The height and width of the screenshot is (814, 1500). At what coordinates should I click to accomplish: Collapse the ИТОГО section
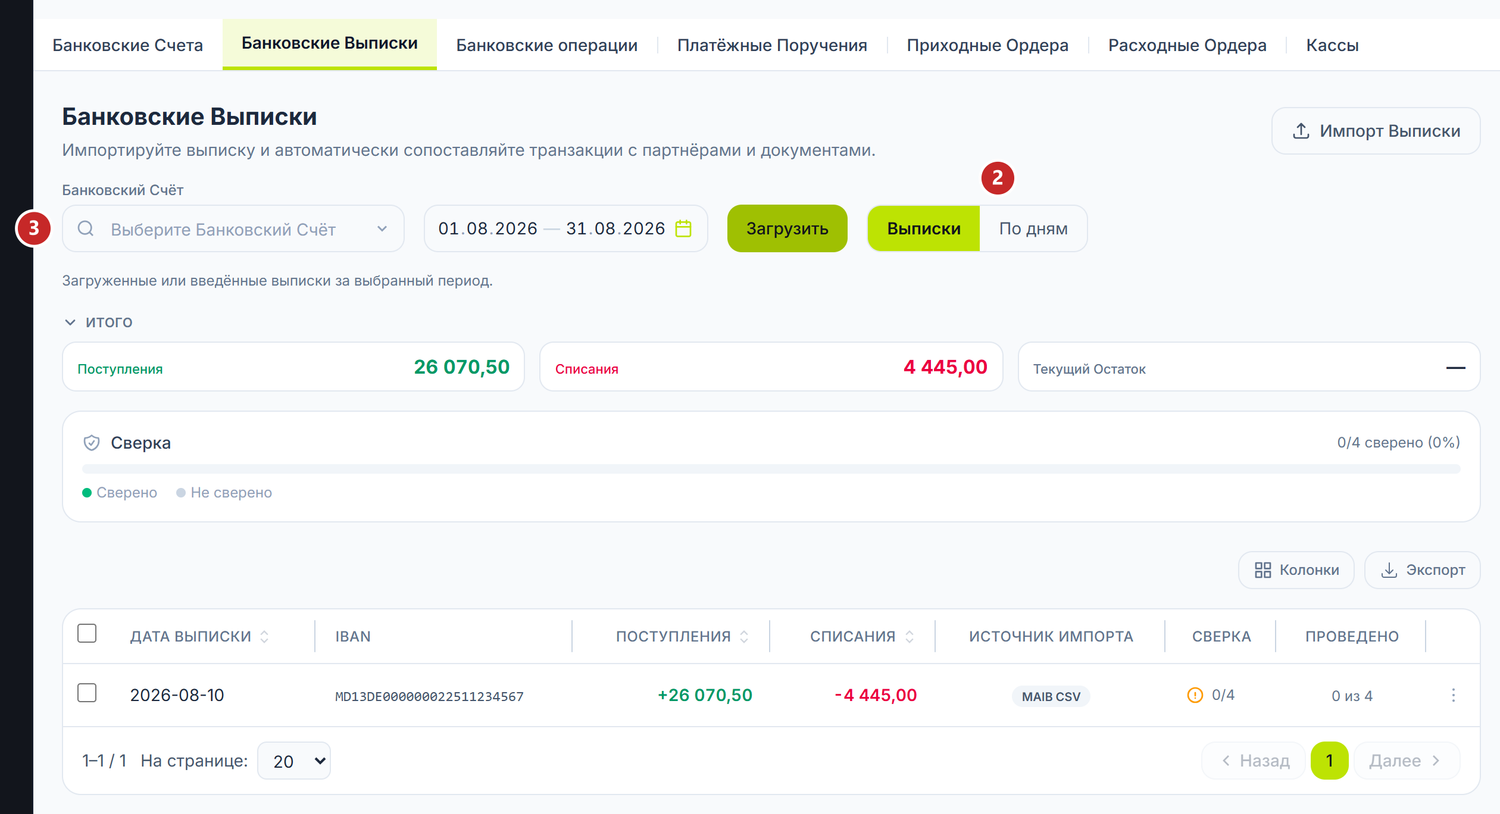(98, 322)
